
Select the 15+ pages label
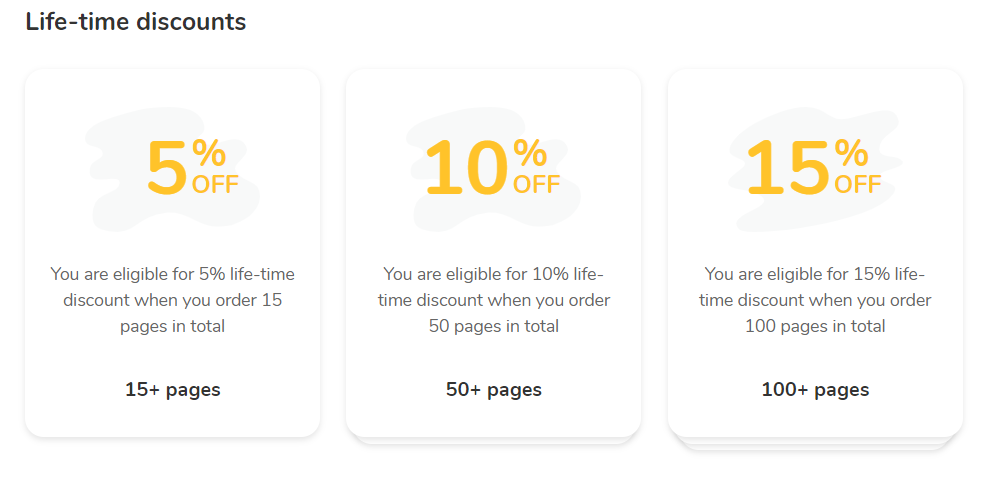pyautogui.click(x=172, y=389)
